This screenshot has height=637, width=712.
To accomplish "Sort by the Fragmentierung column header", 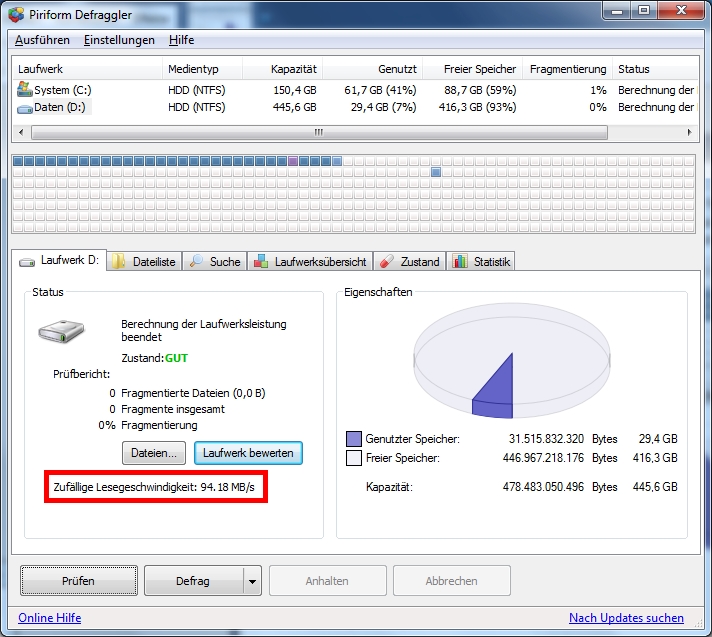I will [568, 69].
